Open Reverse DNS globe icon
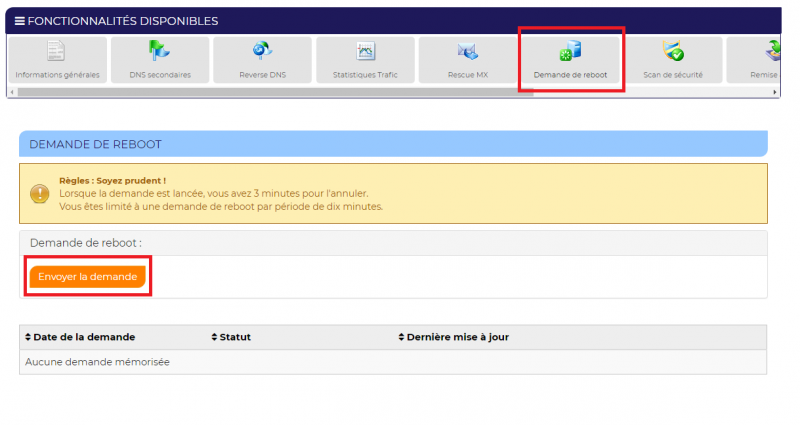This screenshot has width=800, height=425. (263, 51)
